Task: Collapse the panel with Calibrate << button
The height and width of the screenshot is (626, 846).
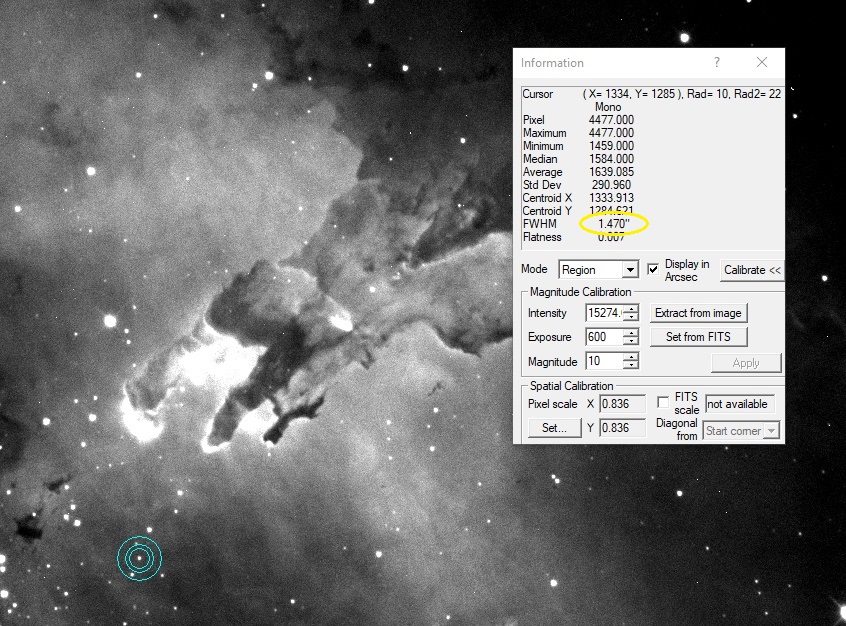Action: (752, 270)
